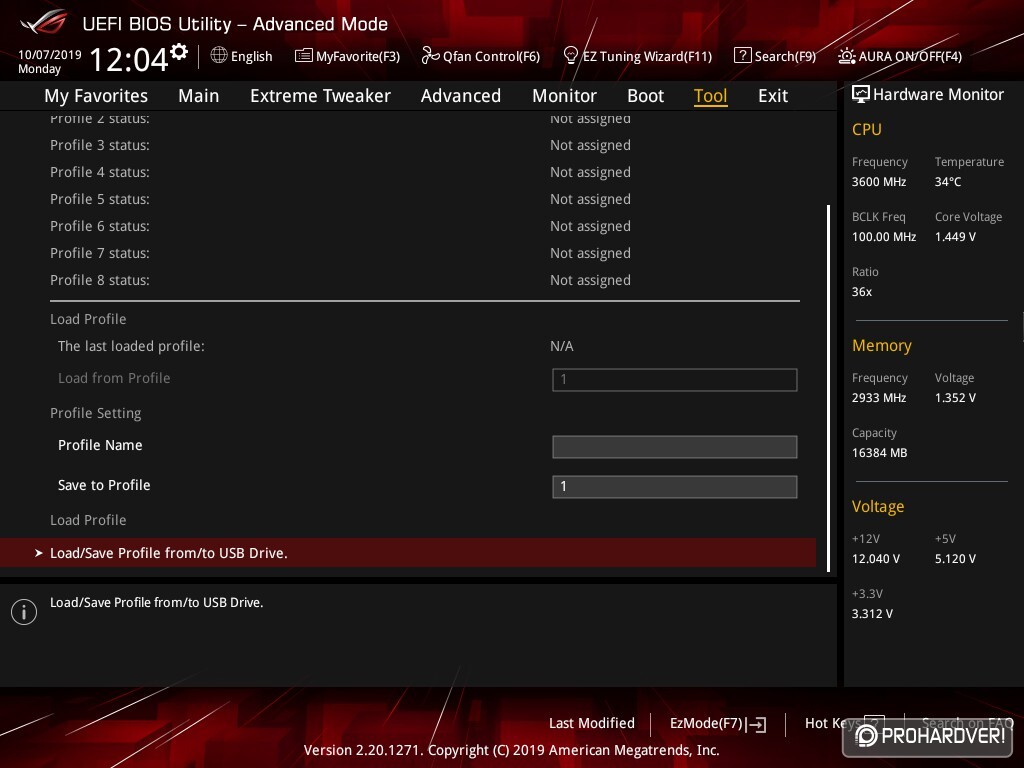Viewport: 1024px width, 768px height.
Task: Click arrow beside Load/Save Profile USB
Action: tap(39, 553)
